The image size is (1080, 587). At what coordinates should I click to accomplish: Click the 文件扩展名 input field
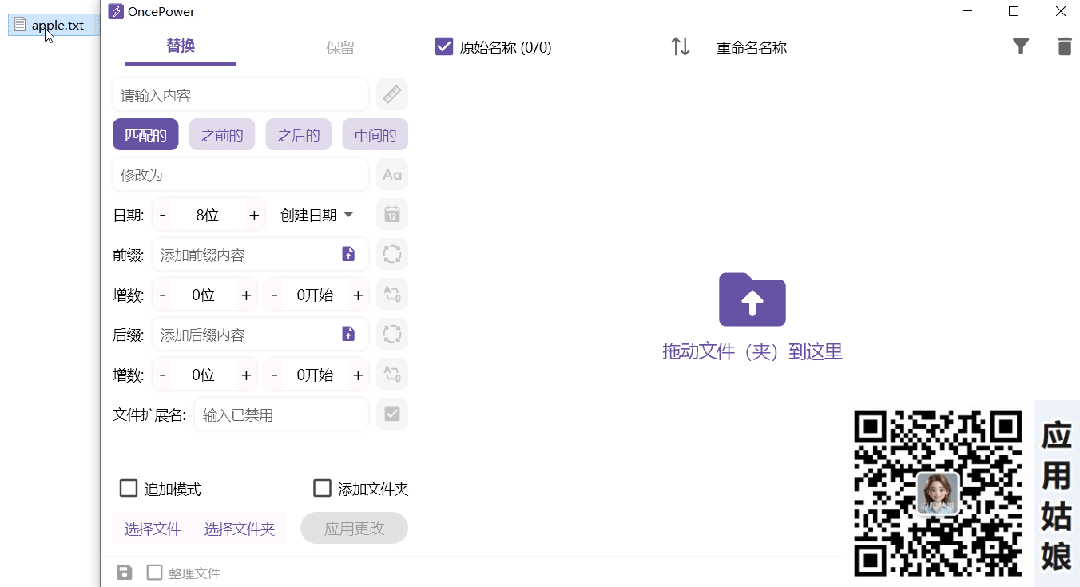tap(280, 414)
